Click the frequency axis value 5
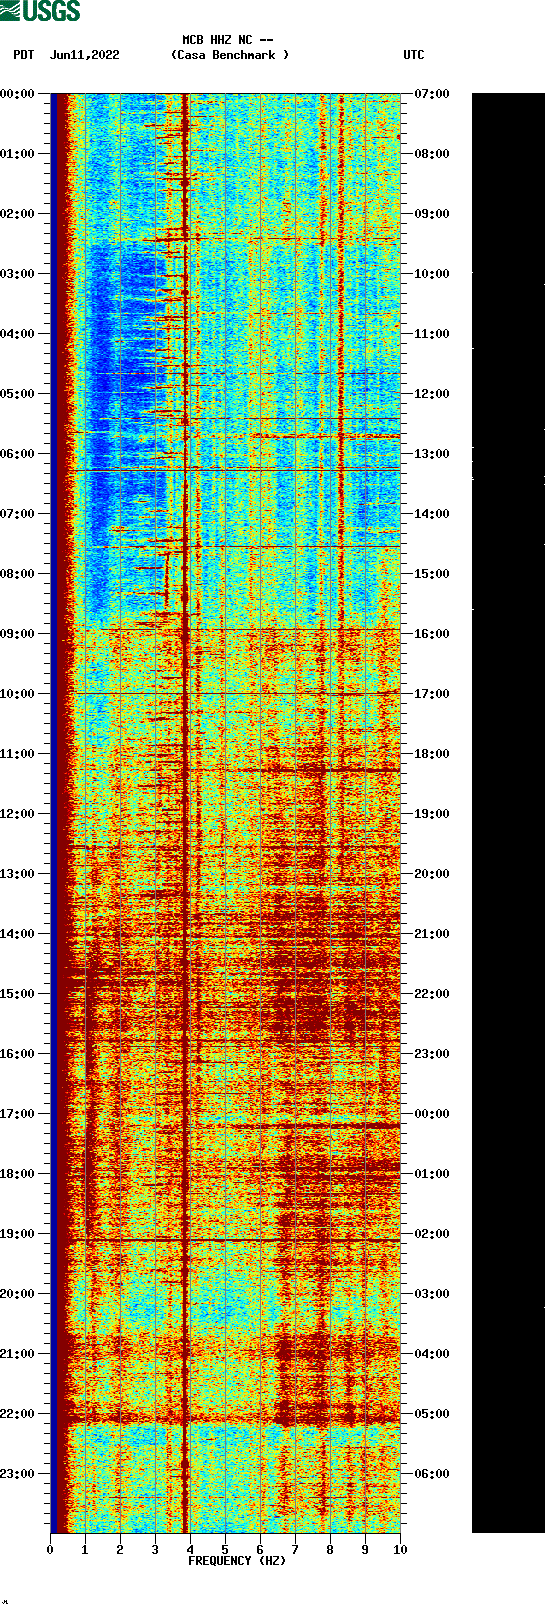This screenshot has height=1613, width=552. point(225,1550)
